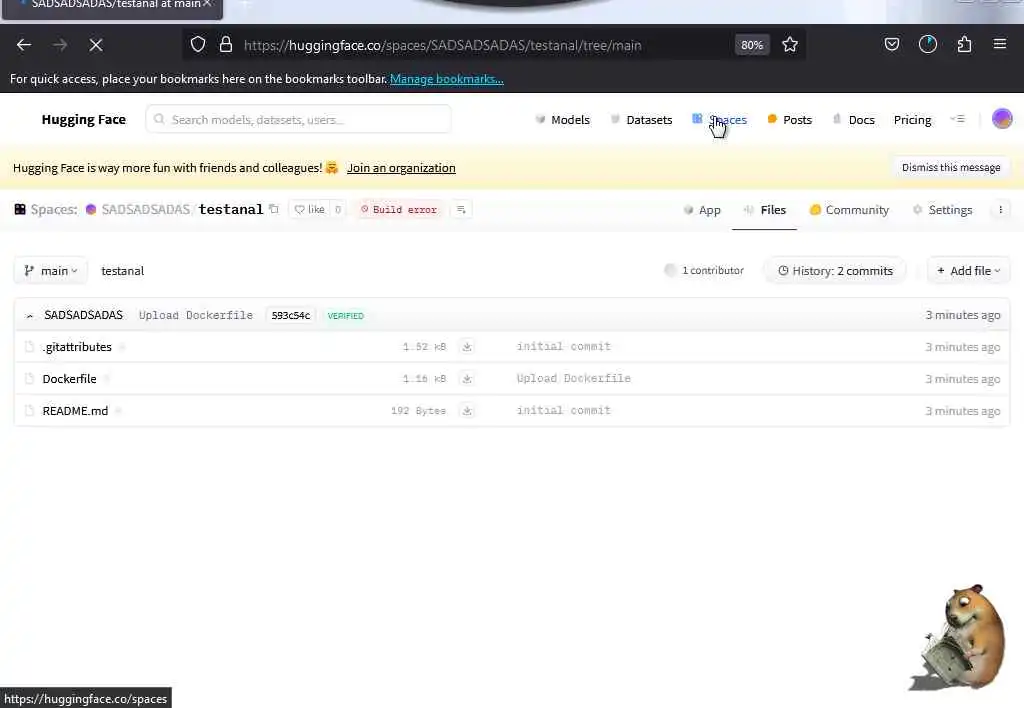Screen dimensions: 1024x708
Task: Open the SADSADSADAS owner profile link
Action: [x=145, y=209]
